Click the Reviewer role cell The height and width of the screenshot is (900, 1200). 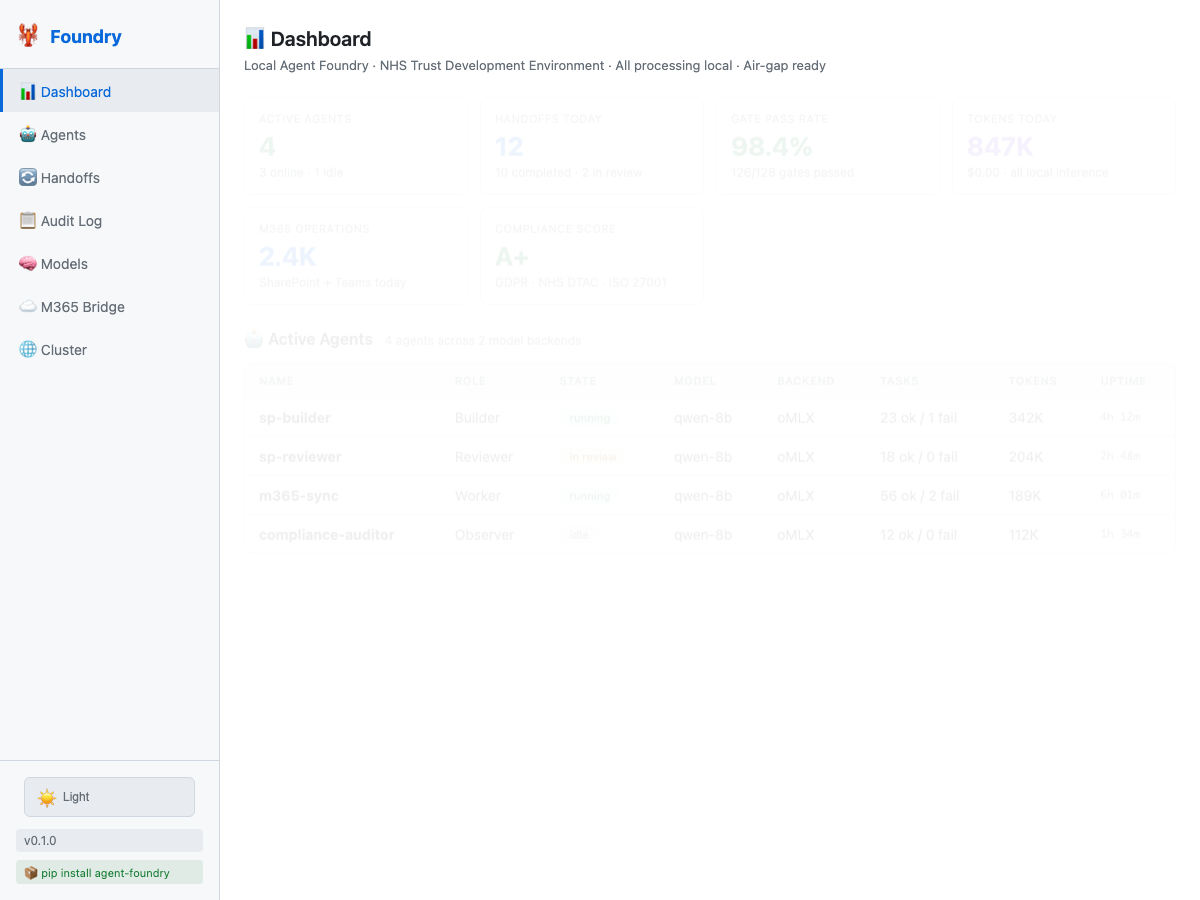click(484, 457)
